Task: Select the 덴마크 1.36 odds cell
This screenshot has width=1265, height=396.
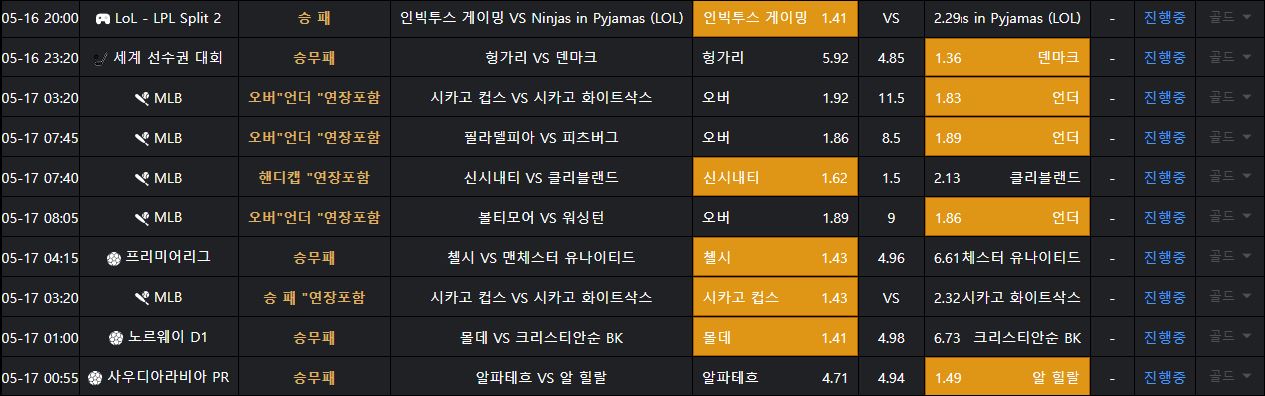Action: click(1007, 58)
